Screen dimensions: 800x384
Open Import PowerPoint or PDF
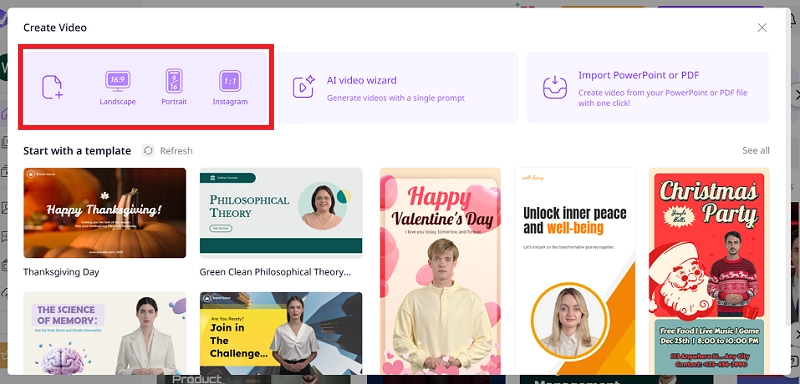(648, 87)
